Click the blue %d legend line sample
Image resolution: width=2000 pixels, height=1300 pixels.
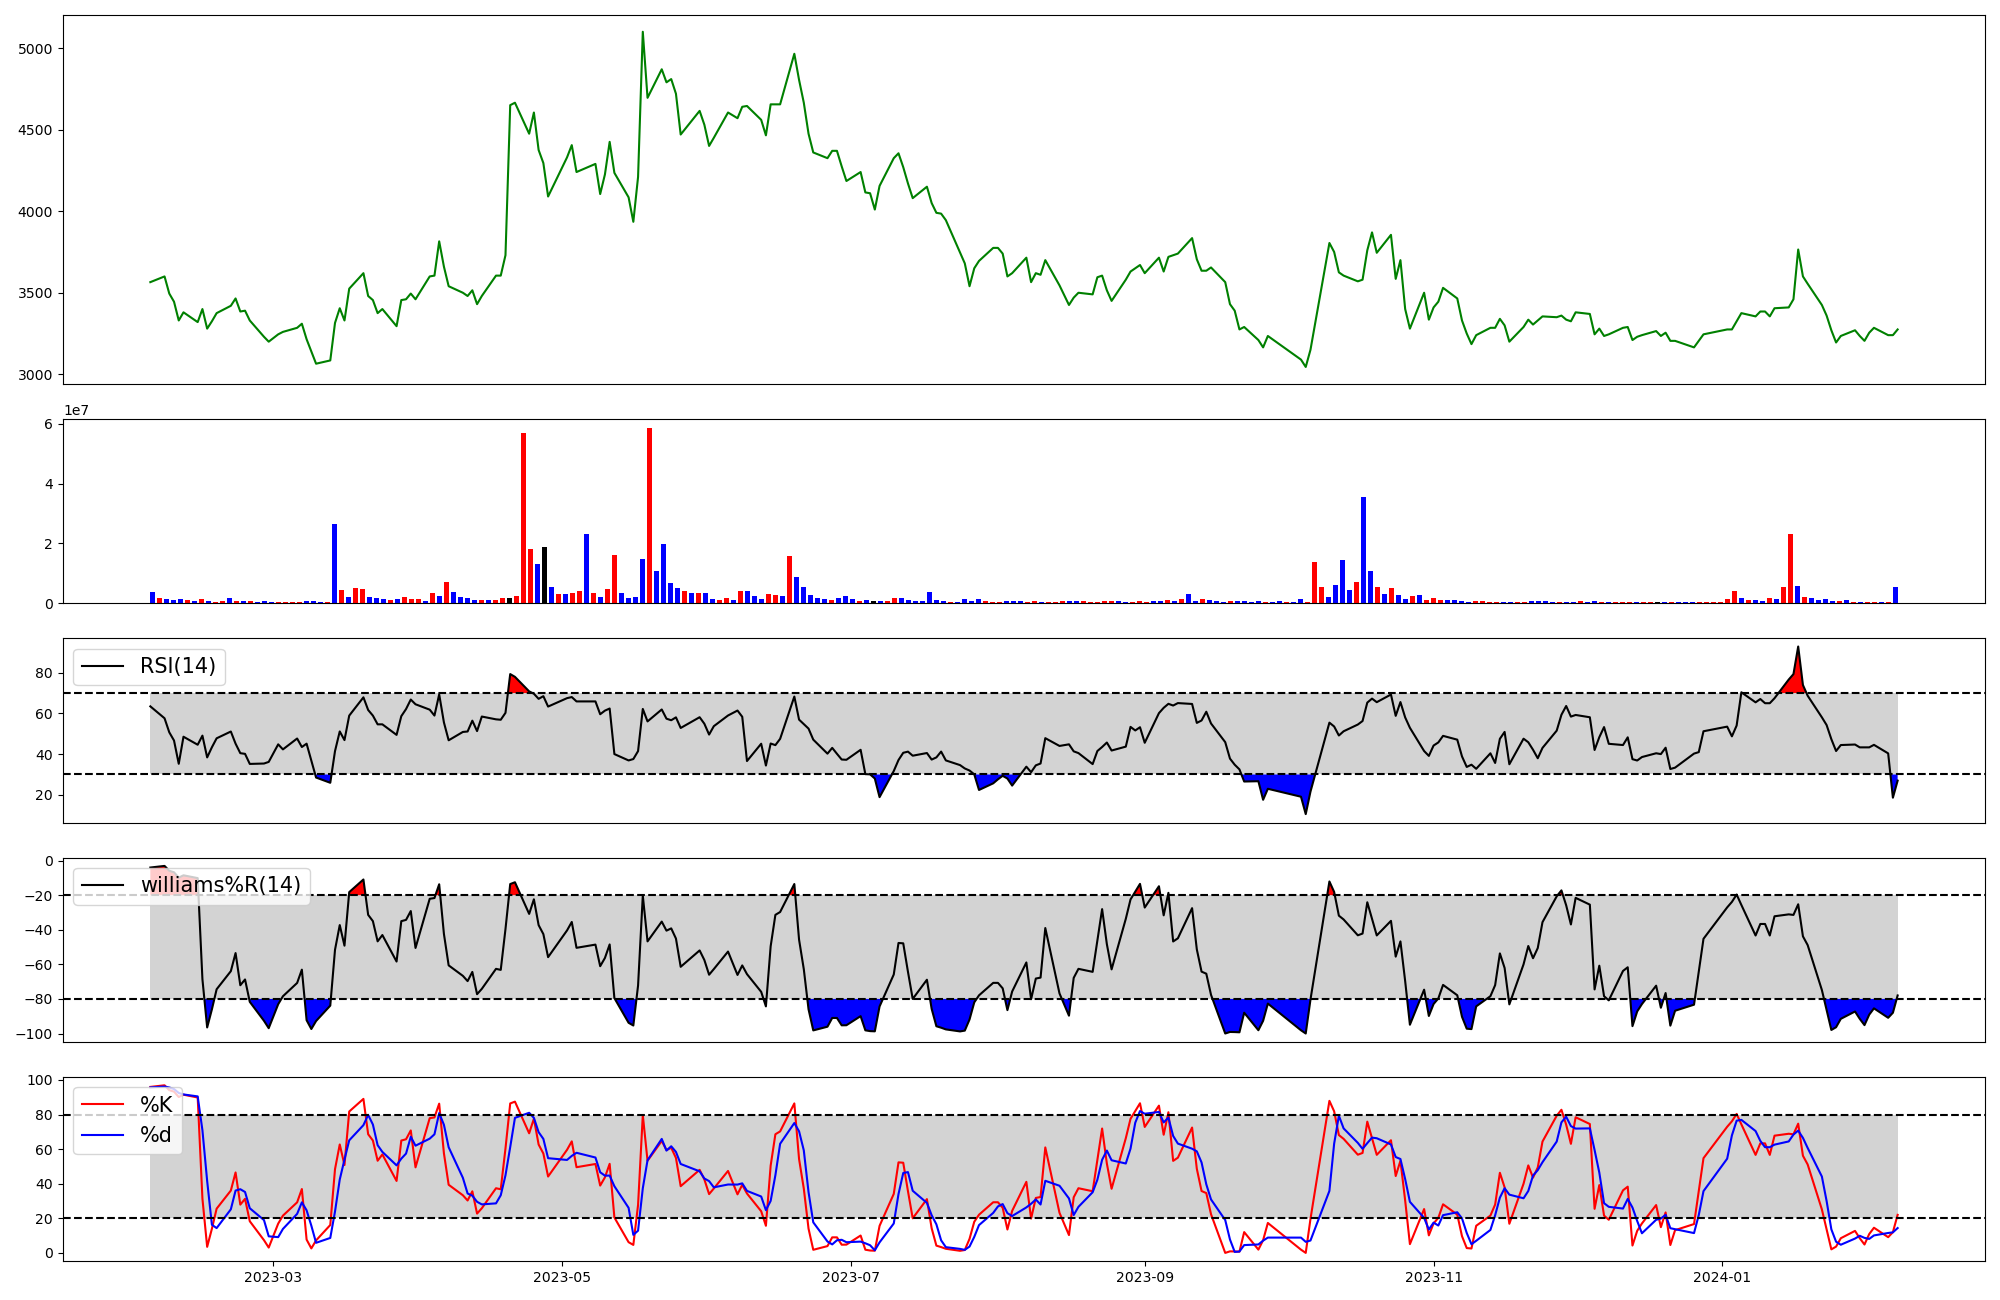point(102,1135)
